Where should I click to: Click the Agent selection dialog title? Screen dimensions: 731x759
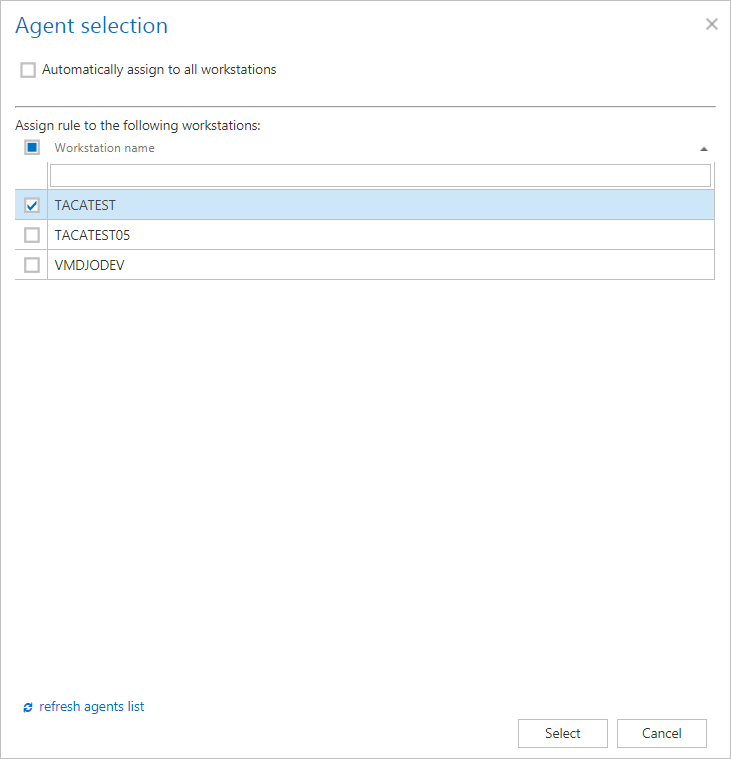[92, 26]
